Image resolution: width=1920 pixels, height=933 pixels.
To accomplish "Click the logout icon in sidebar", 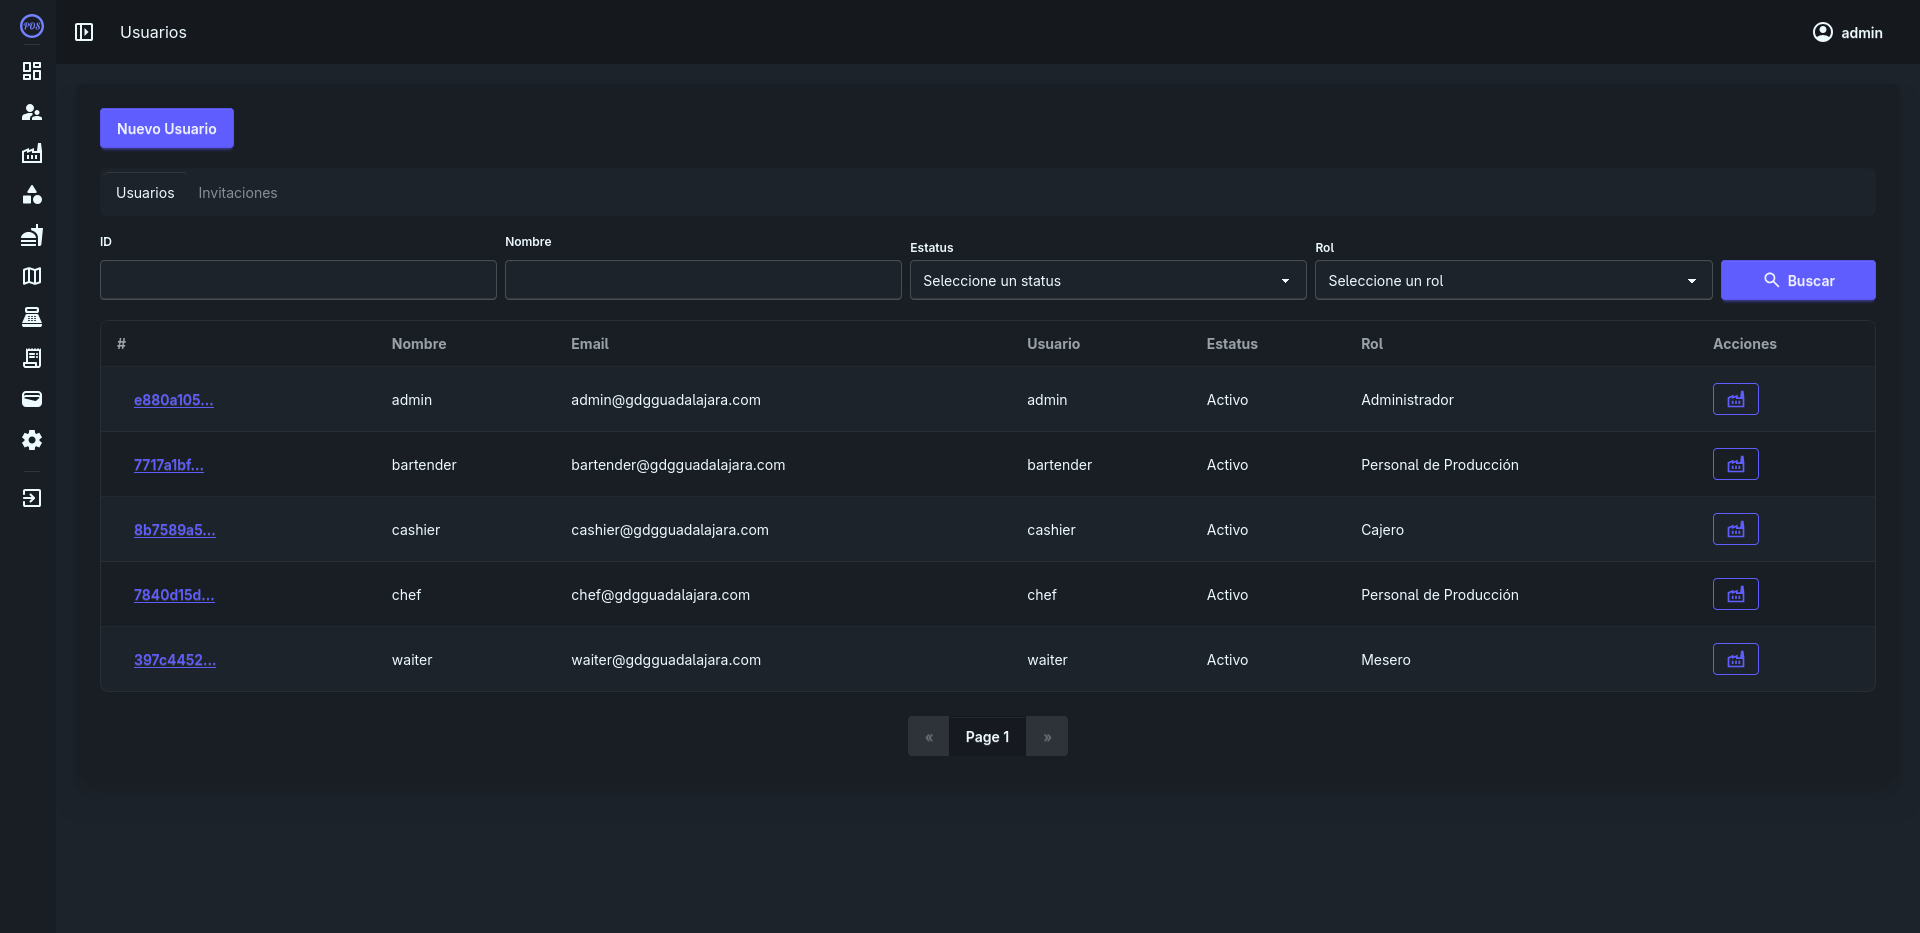I will pos(32,498).
